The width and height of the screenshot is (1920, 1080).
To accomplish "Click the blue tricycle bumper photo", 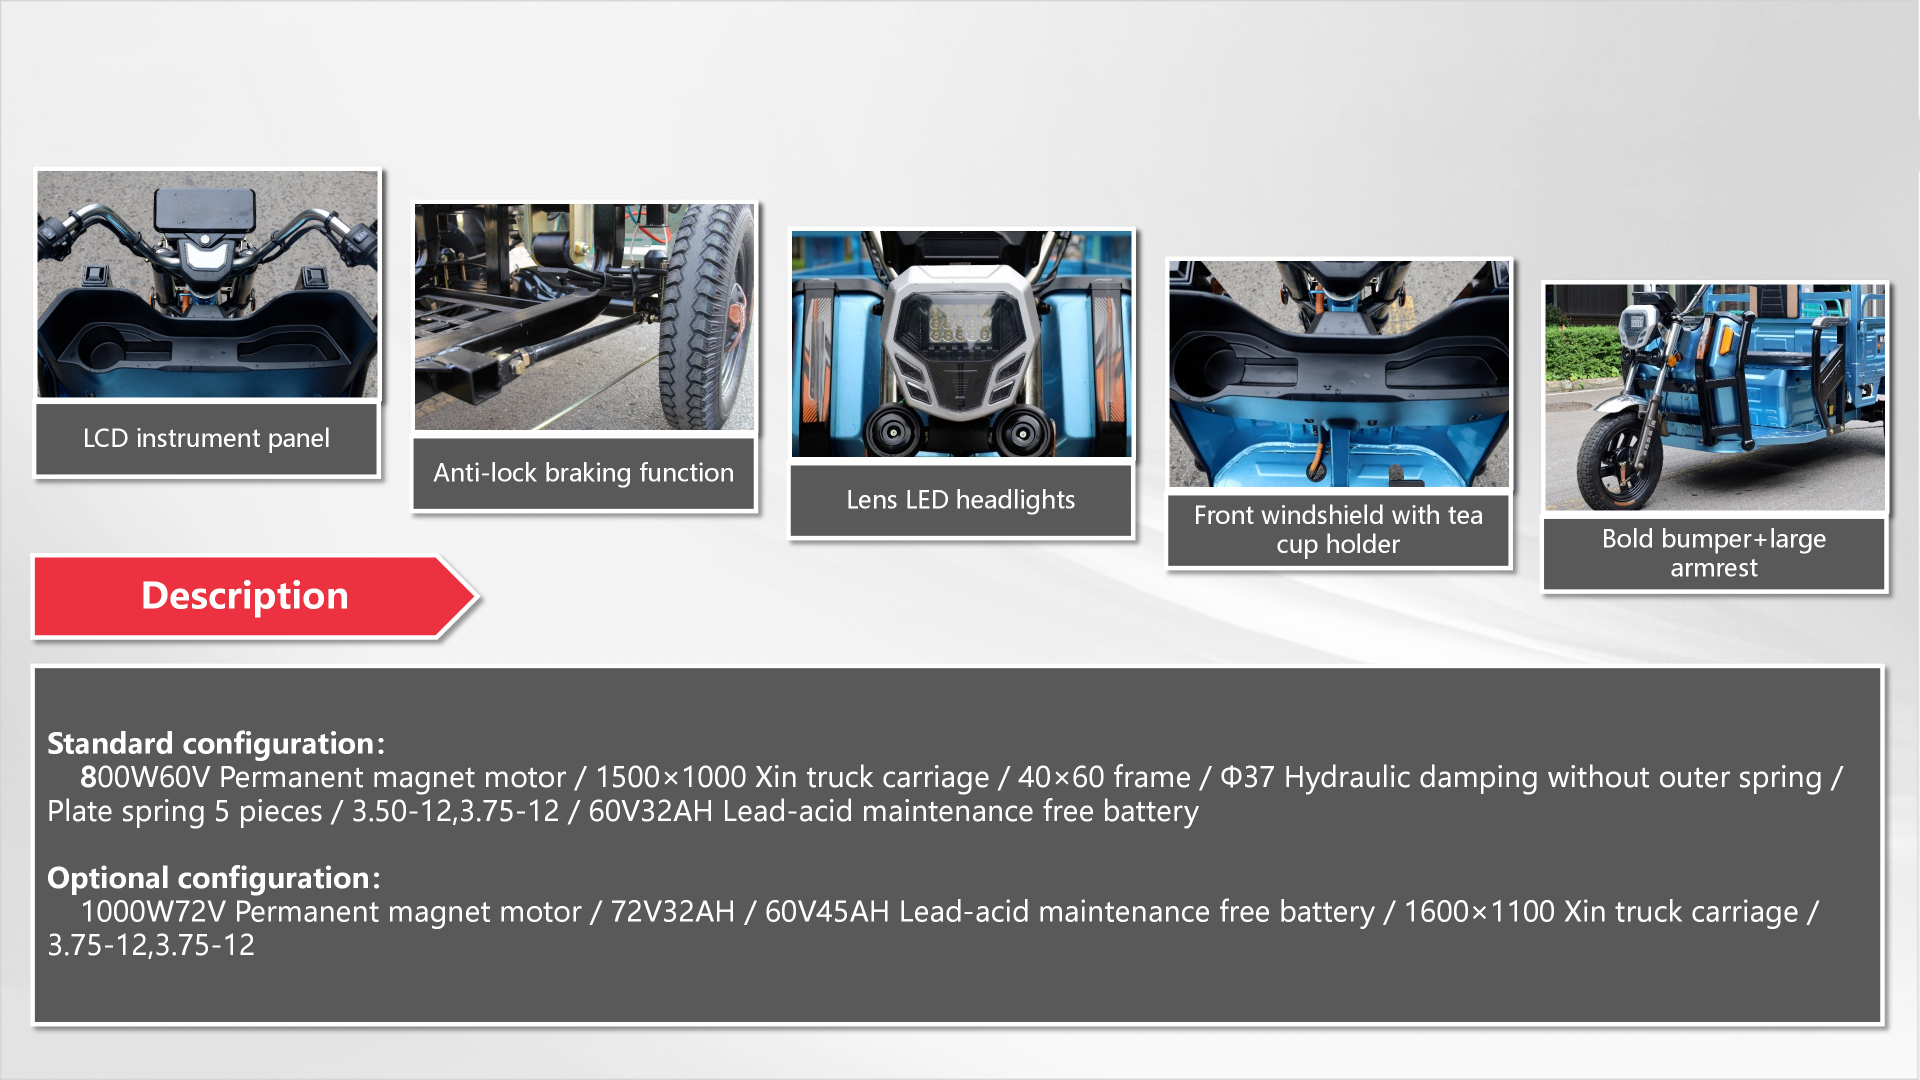I will (x=1714, y=397).
